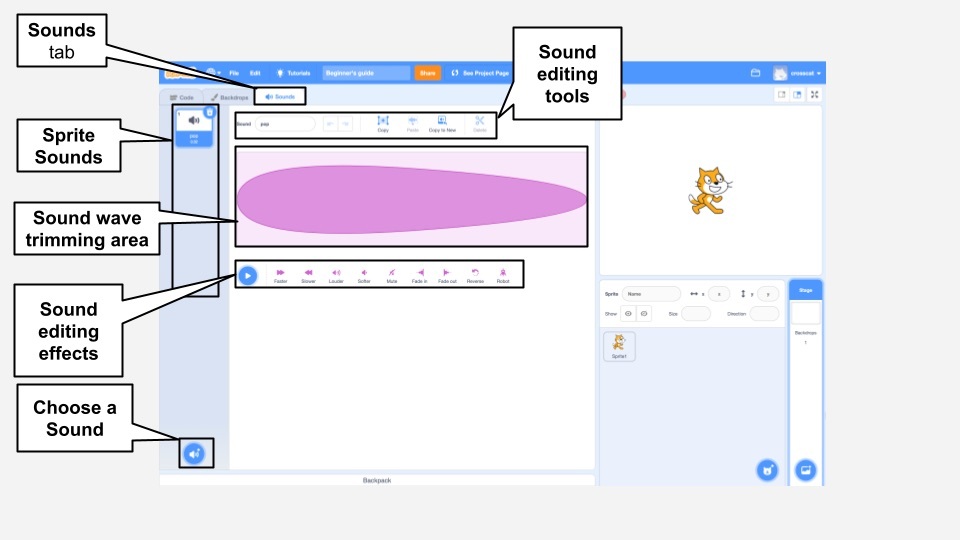
Task: Click the sprite Name field
Action: click(651, 294)
